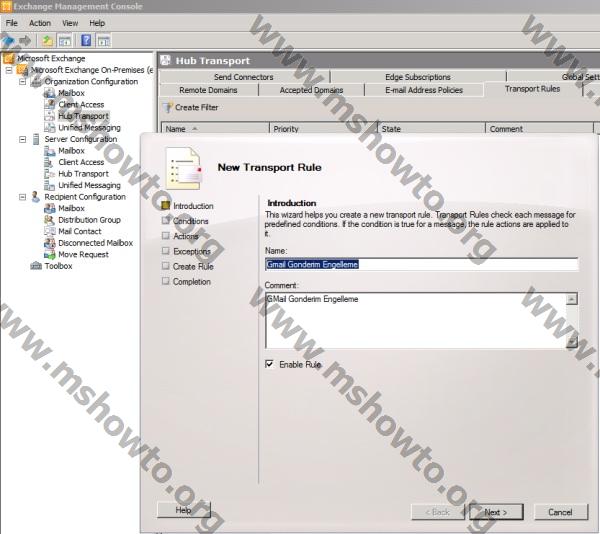Switch to E-mail Address Policies tab
Image resolution: width=600 pixels, height=534 pixels.
click(x=424, y=90)
